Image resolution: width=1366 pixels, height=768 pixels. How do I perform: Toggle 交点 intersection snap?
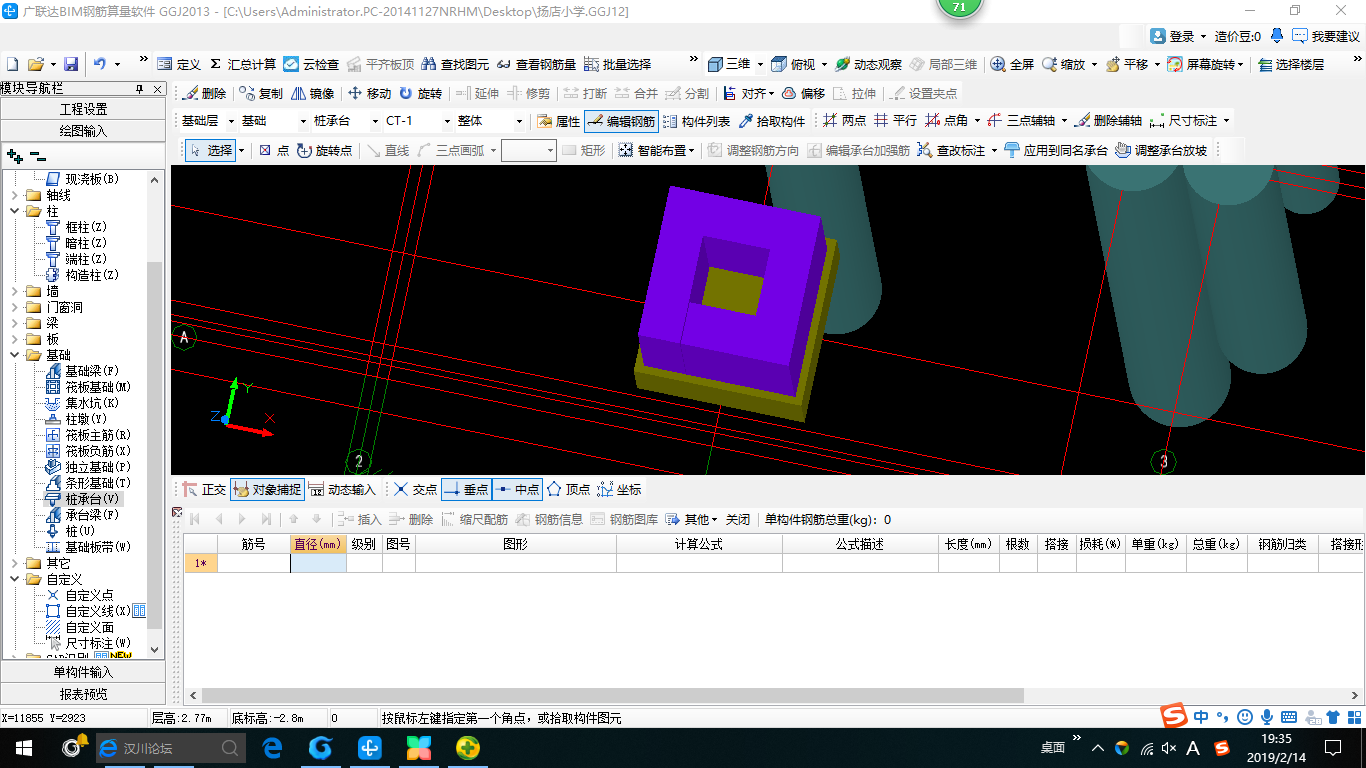pyautogui.click(x=415, y=489)
